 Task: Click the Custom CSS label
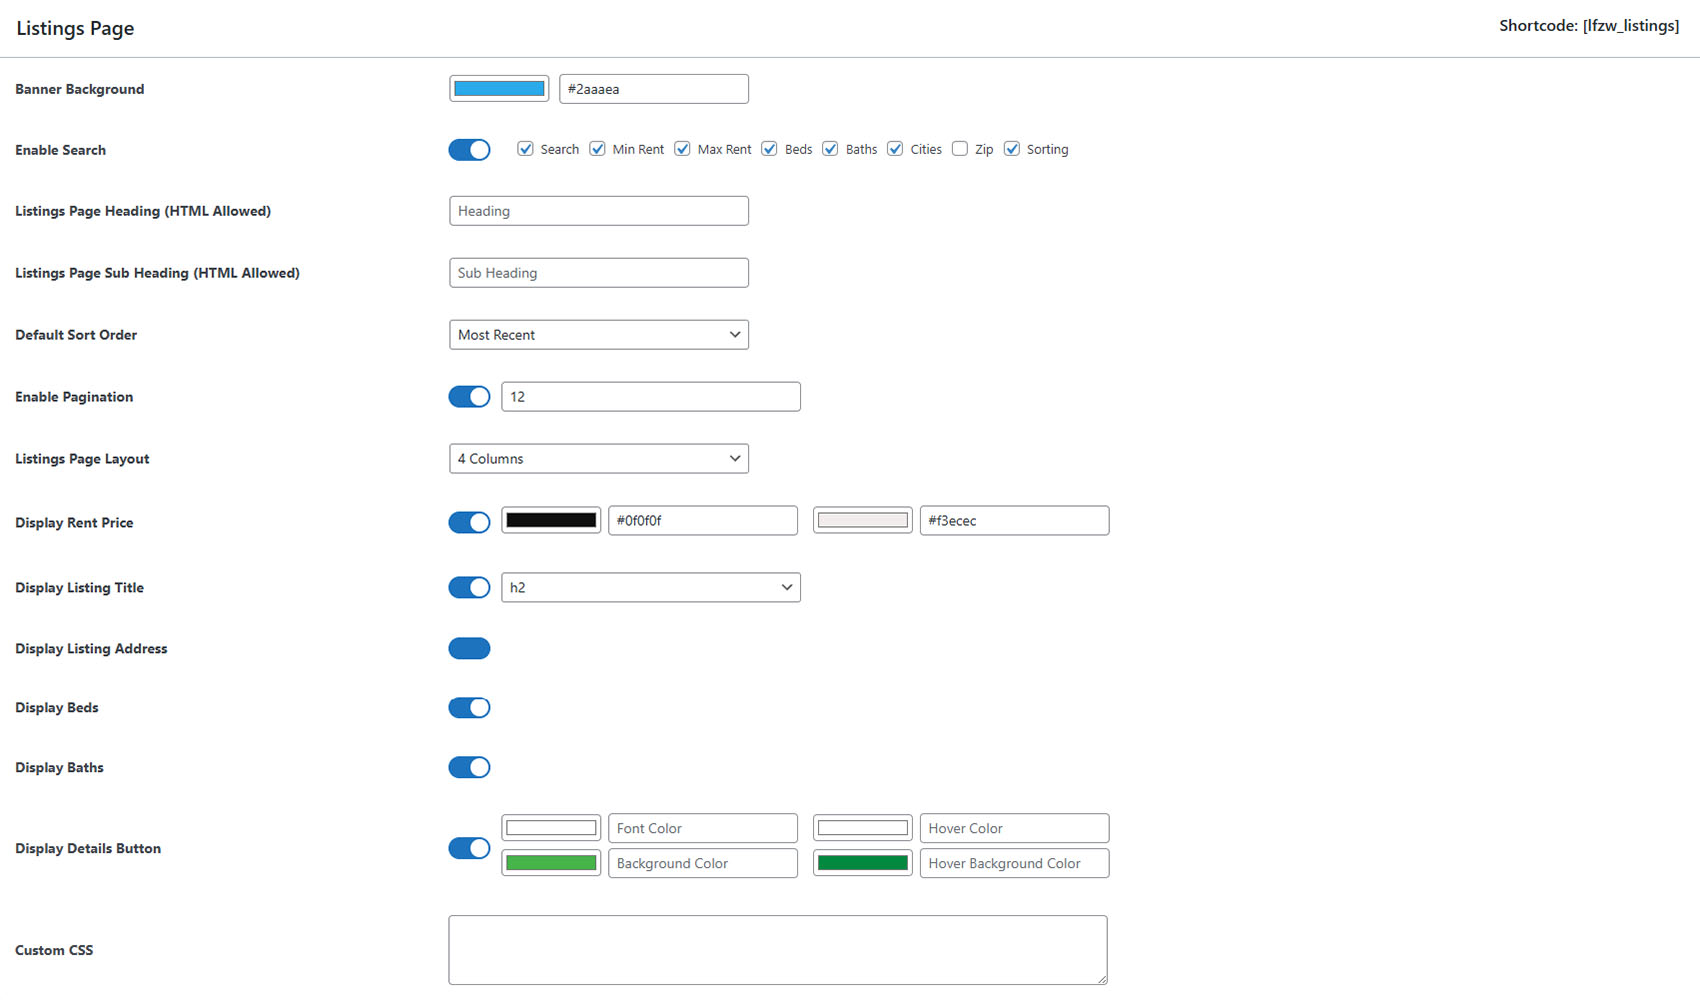54,950
